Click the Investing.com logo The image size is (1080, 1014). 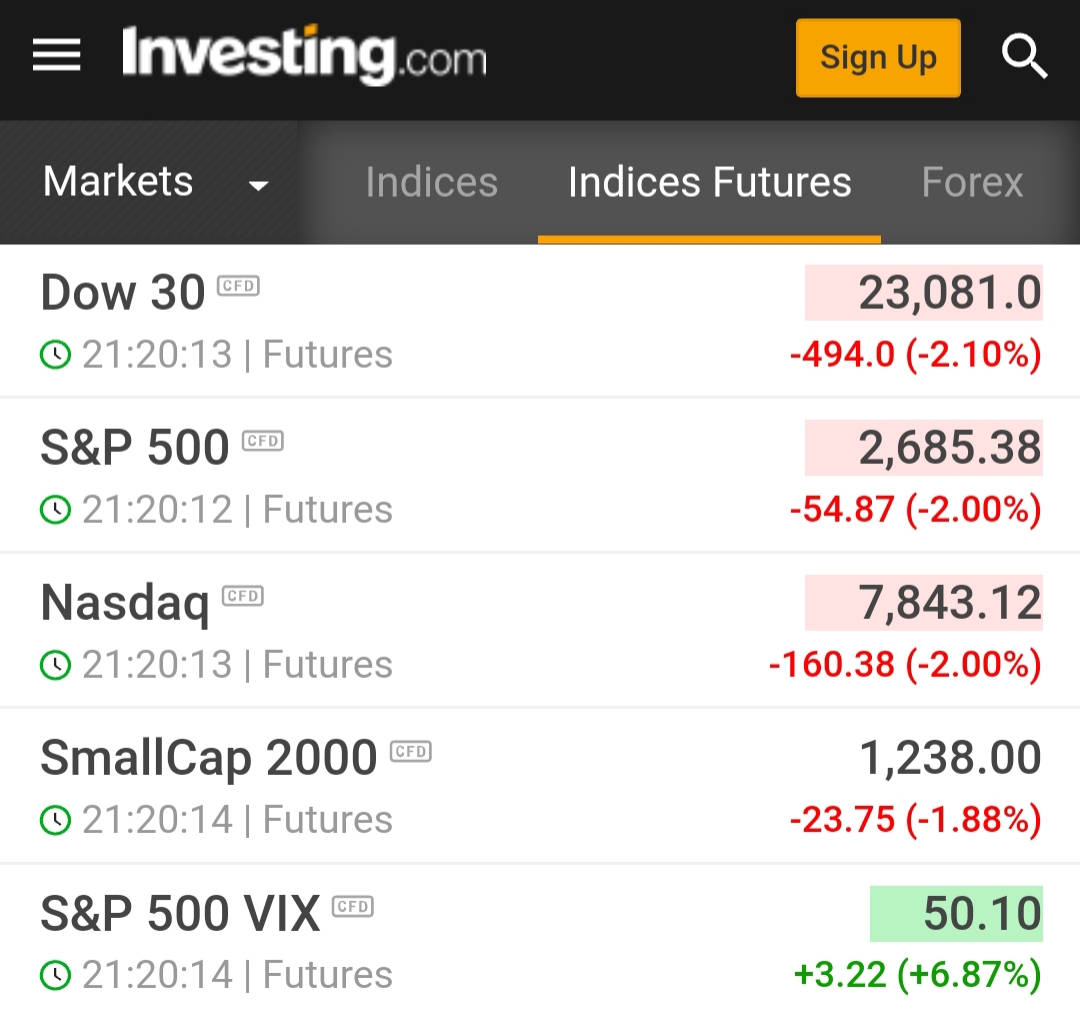304,56
